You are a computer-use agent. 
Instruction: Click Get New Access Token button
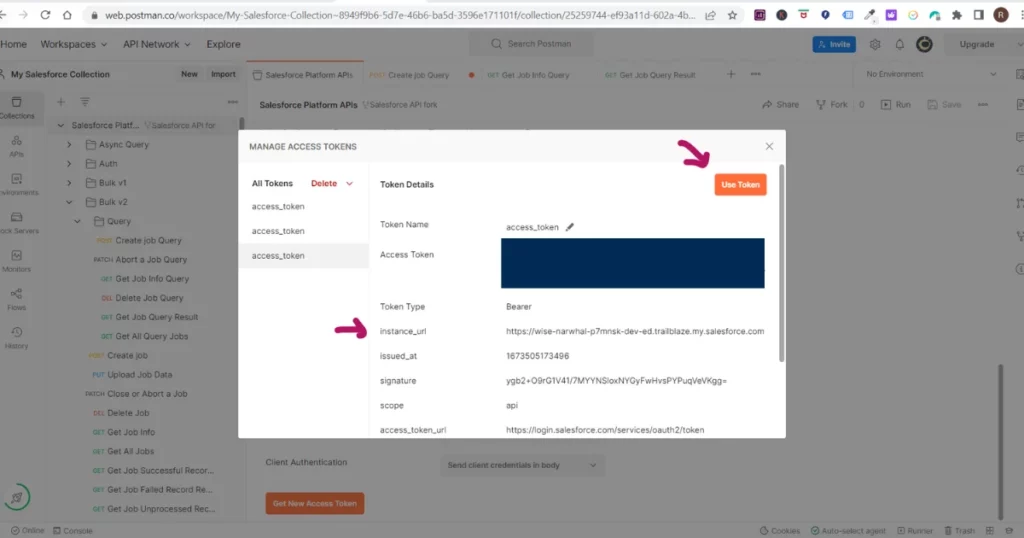(315, 503)
